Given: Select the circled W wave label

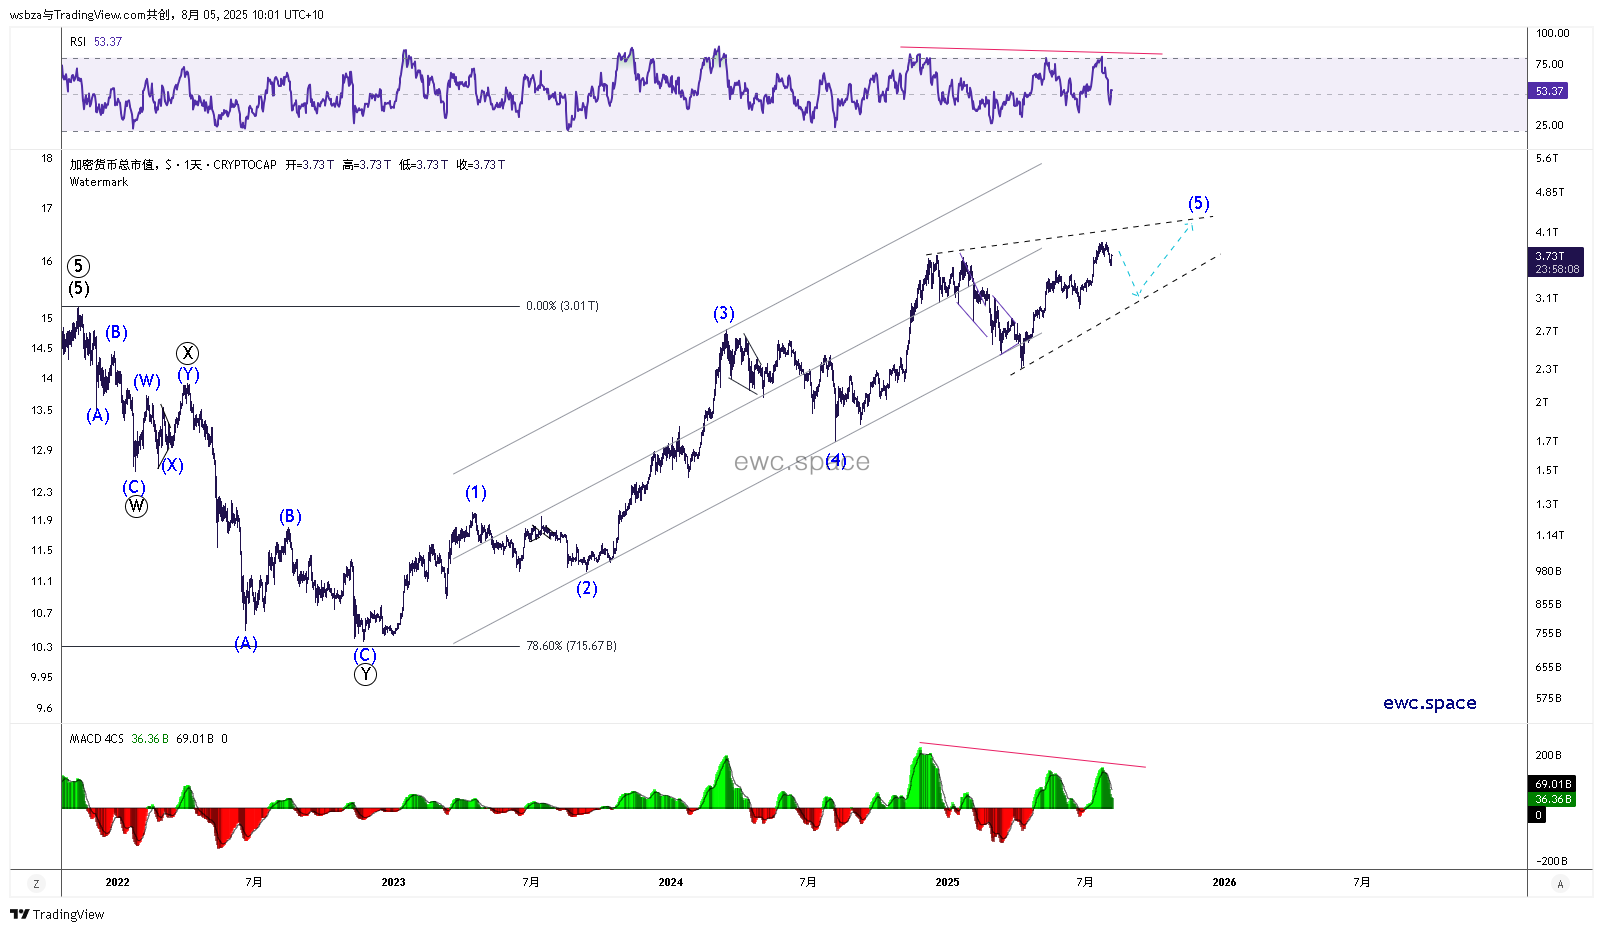Looking at the screenshot, I should 136,506.
